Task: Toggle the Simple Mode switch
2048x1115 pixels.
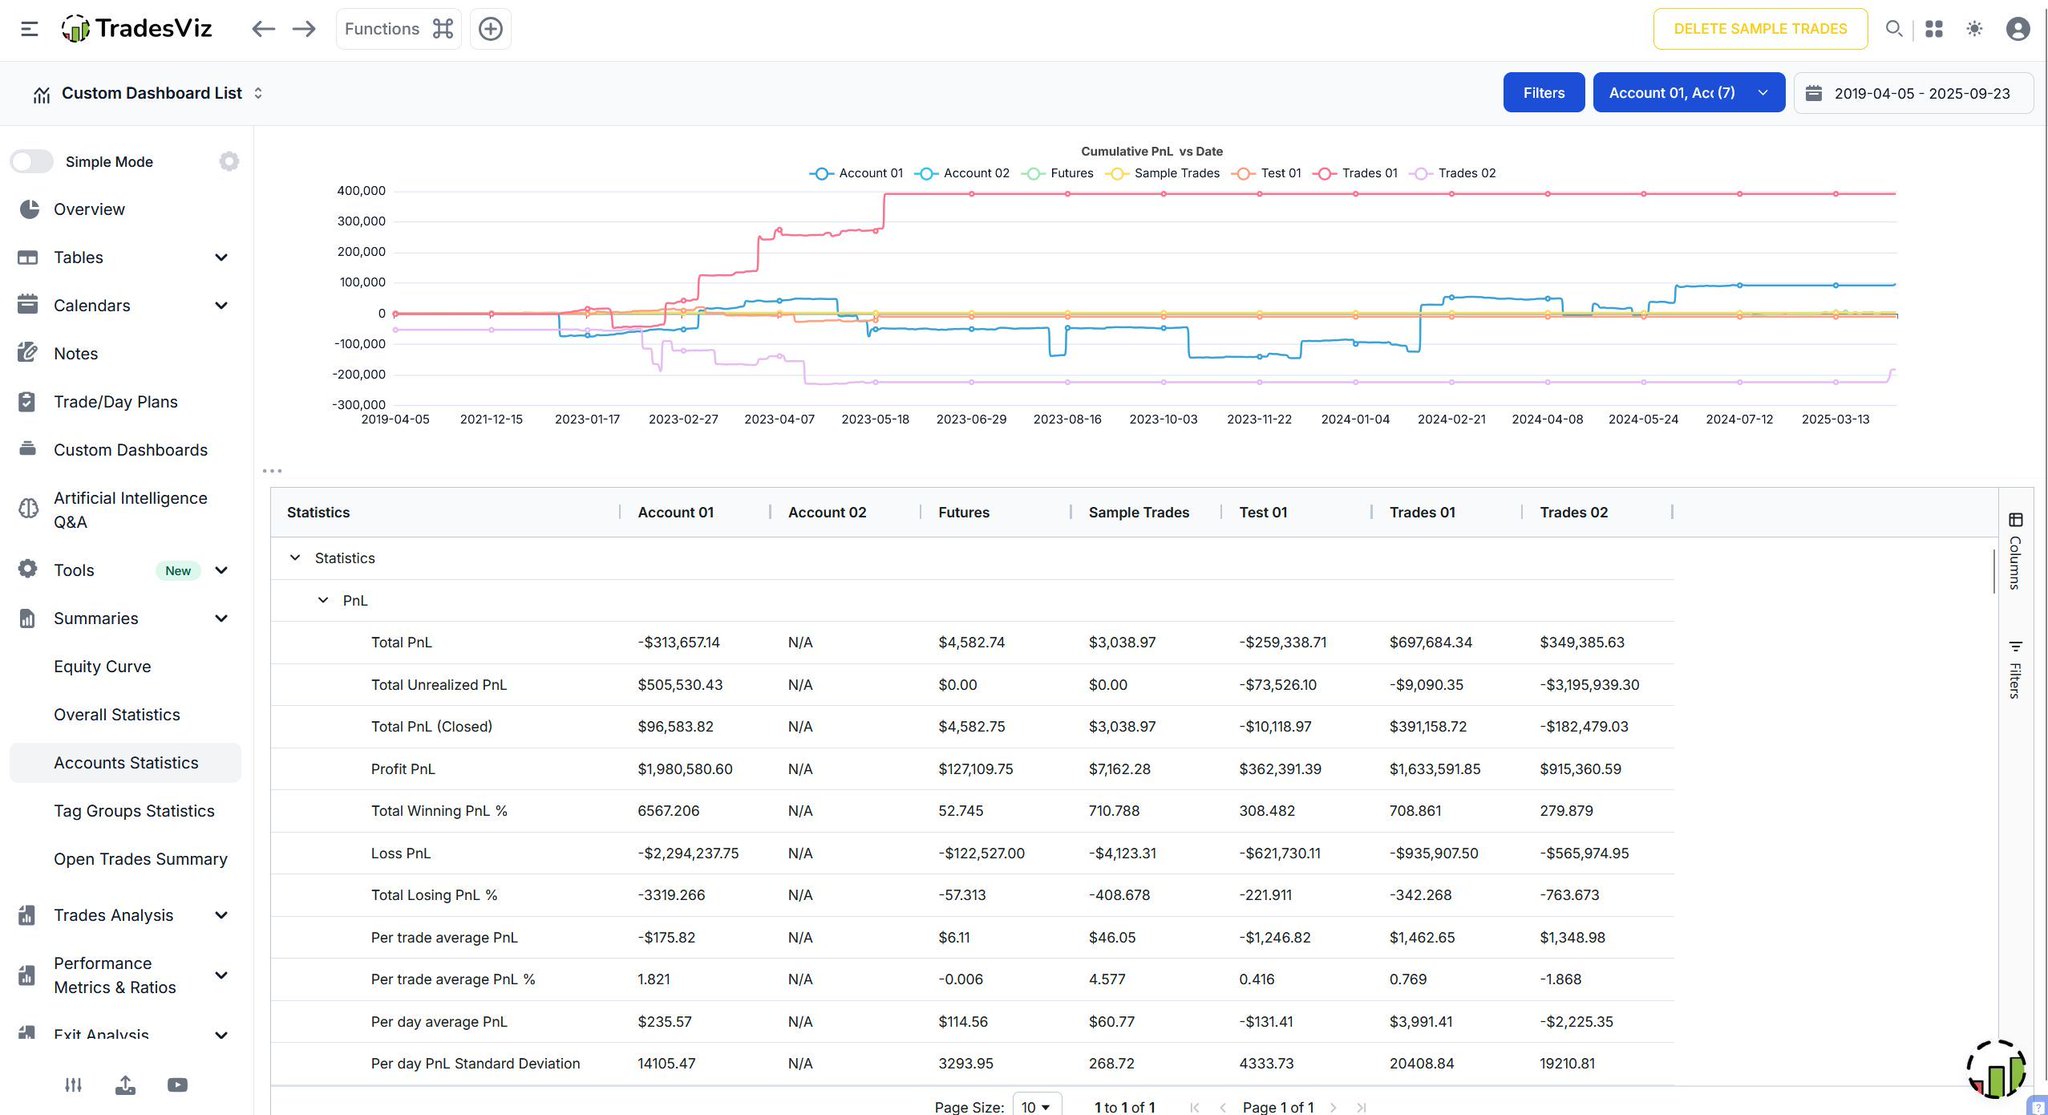Action: [x=32, y=161]
